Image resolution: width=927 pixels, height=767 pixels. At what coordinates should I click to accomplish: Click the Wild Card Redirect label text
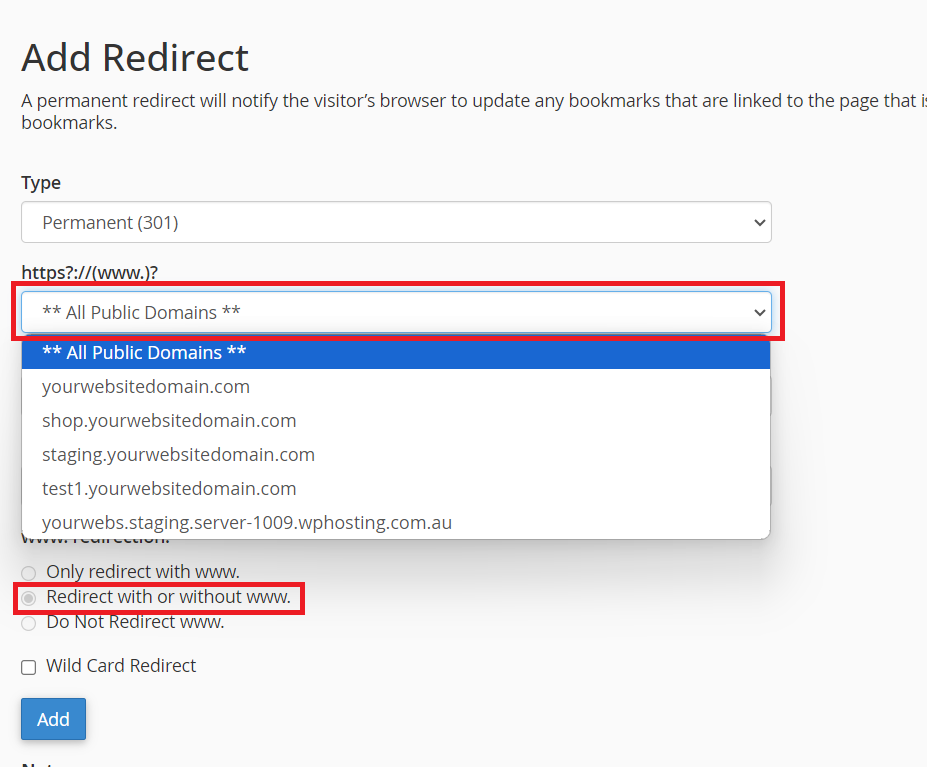121,666
